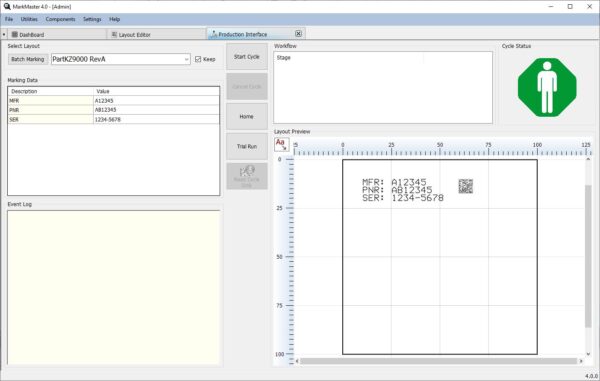Click the 'MFR: A12345' text in layout preview
The height and width of the screenshot is (381, 600).
click(394, 182)
